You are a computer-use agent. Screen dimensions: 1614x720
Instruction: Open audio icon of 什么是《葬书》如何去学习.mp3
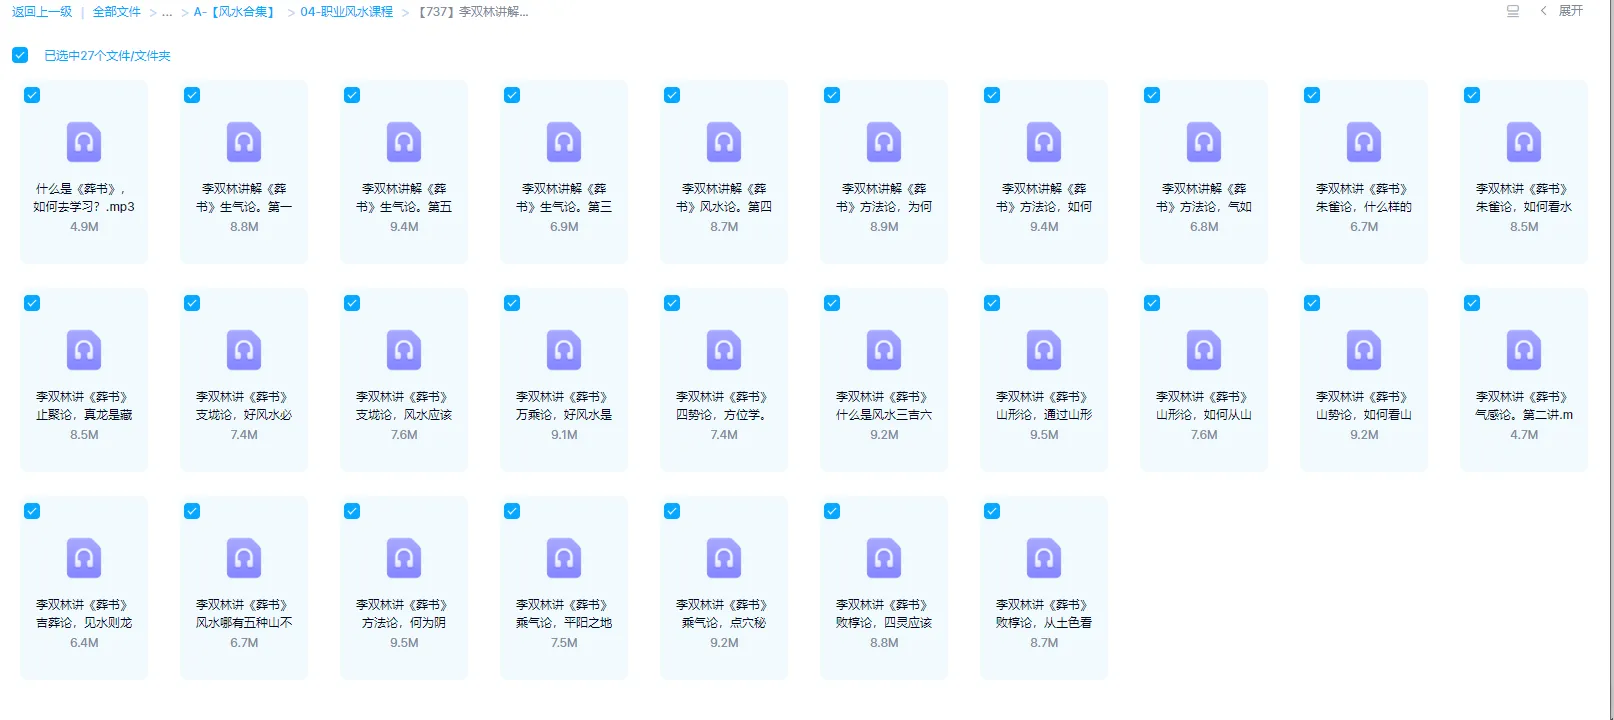84,142
